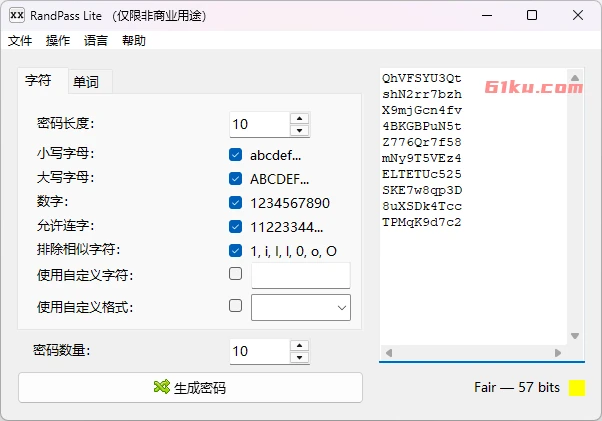Click the horizontal scroll left arrow
Screen dimensions: 602x421
(389, 353)
